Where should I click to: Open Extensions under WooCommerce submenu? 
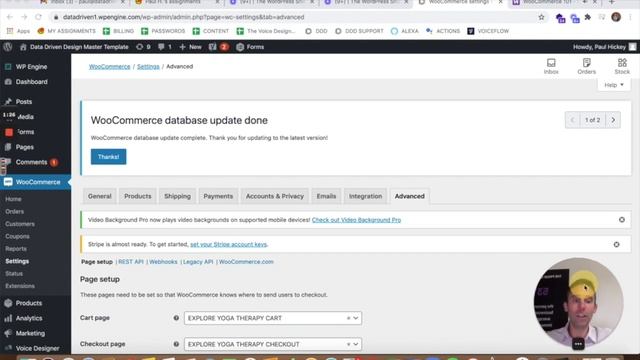click(x=20, y=286)
